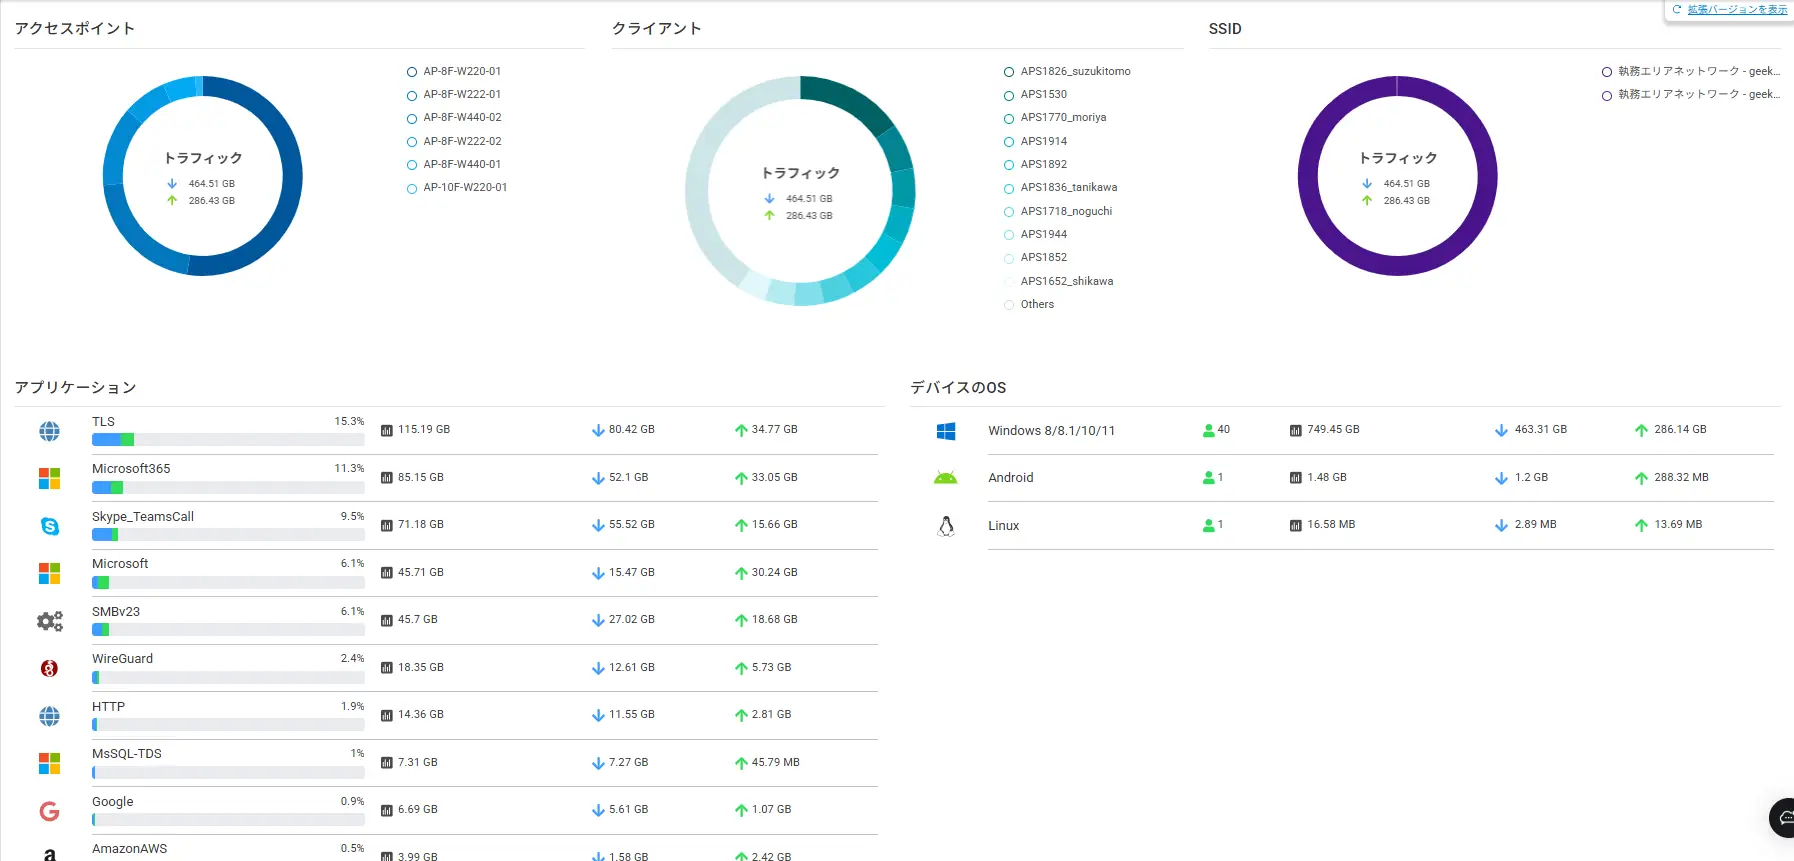Viewport: 1794px width, 861px height.
Task: Toggle AP-8F-W220-01 legend marker
Action: click(412, 72)
